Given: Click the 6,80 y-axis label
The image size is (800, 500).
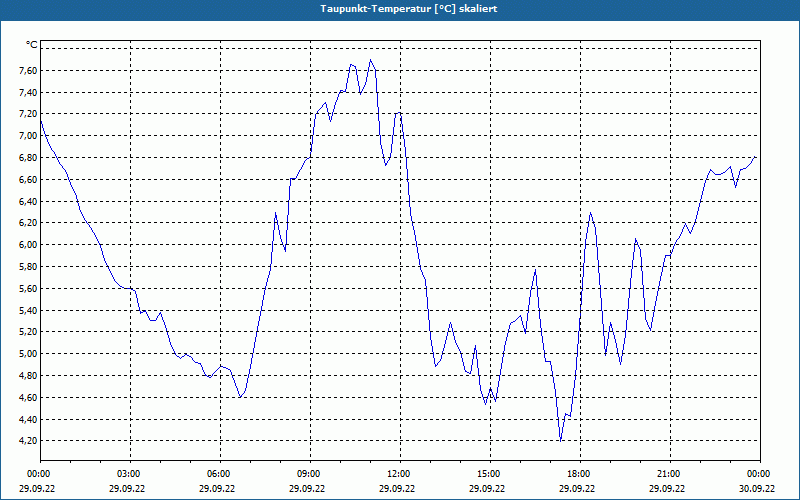Looking at the screenshot, I should click(x=28, y=158).
